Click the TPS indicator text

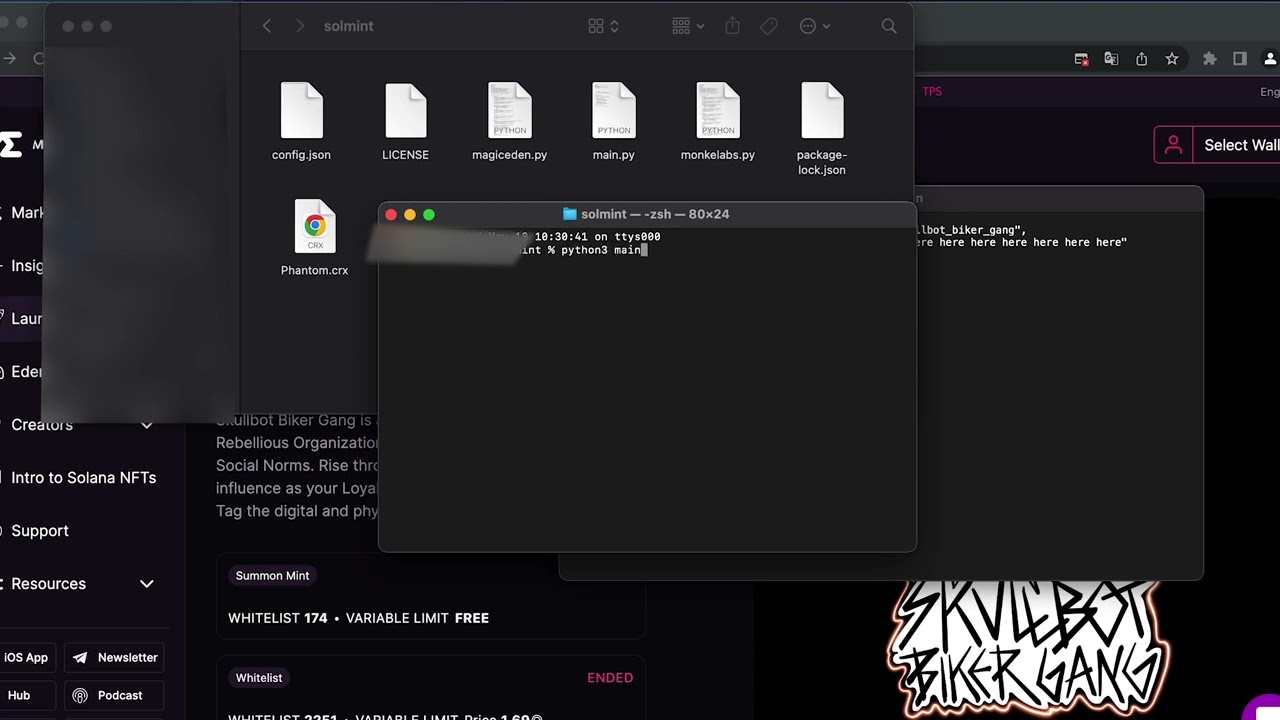point(932,91)
